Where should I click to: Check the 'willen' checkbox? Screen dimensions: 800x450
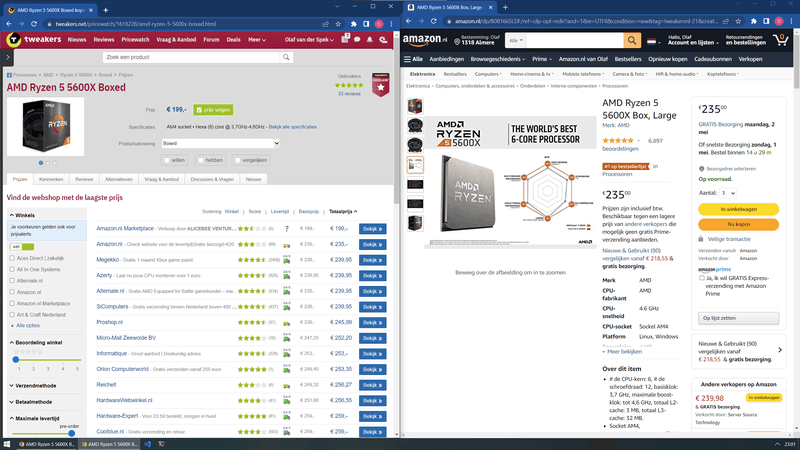(x=166, y=160)
